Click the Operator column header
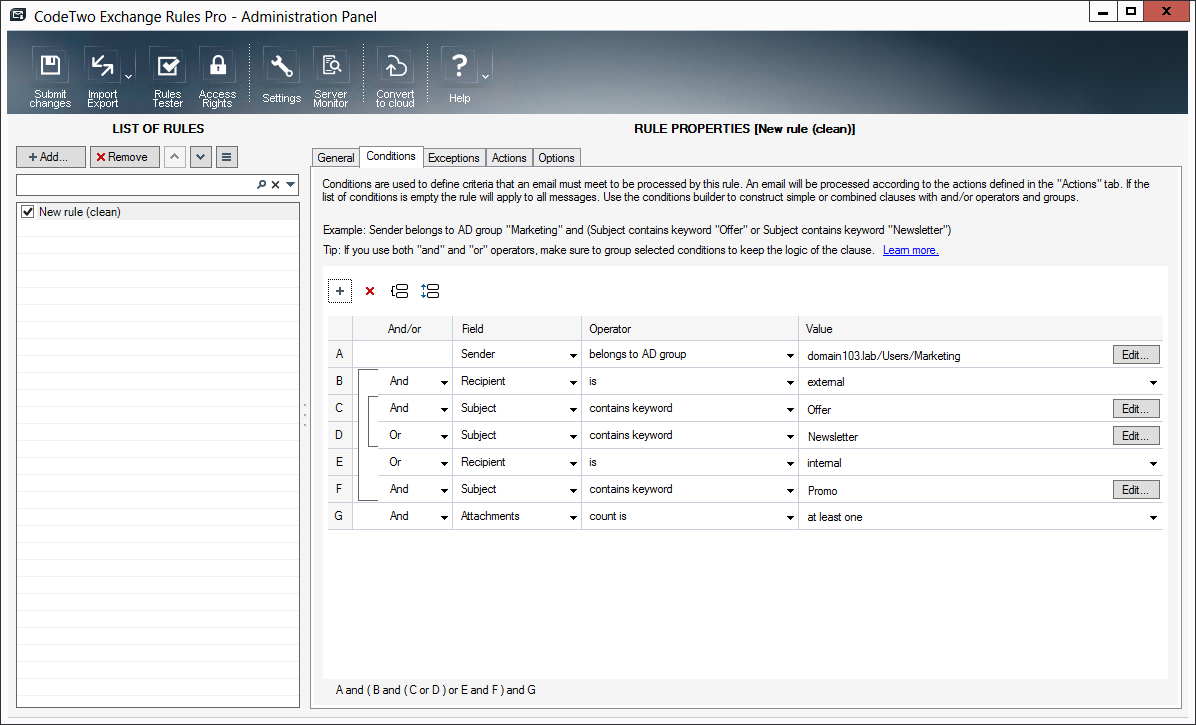The image size is (1196, 725). click(690, 329)
